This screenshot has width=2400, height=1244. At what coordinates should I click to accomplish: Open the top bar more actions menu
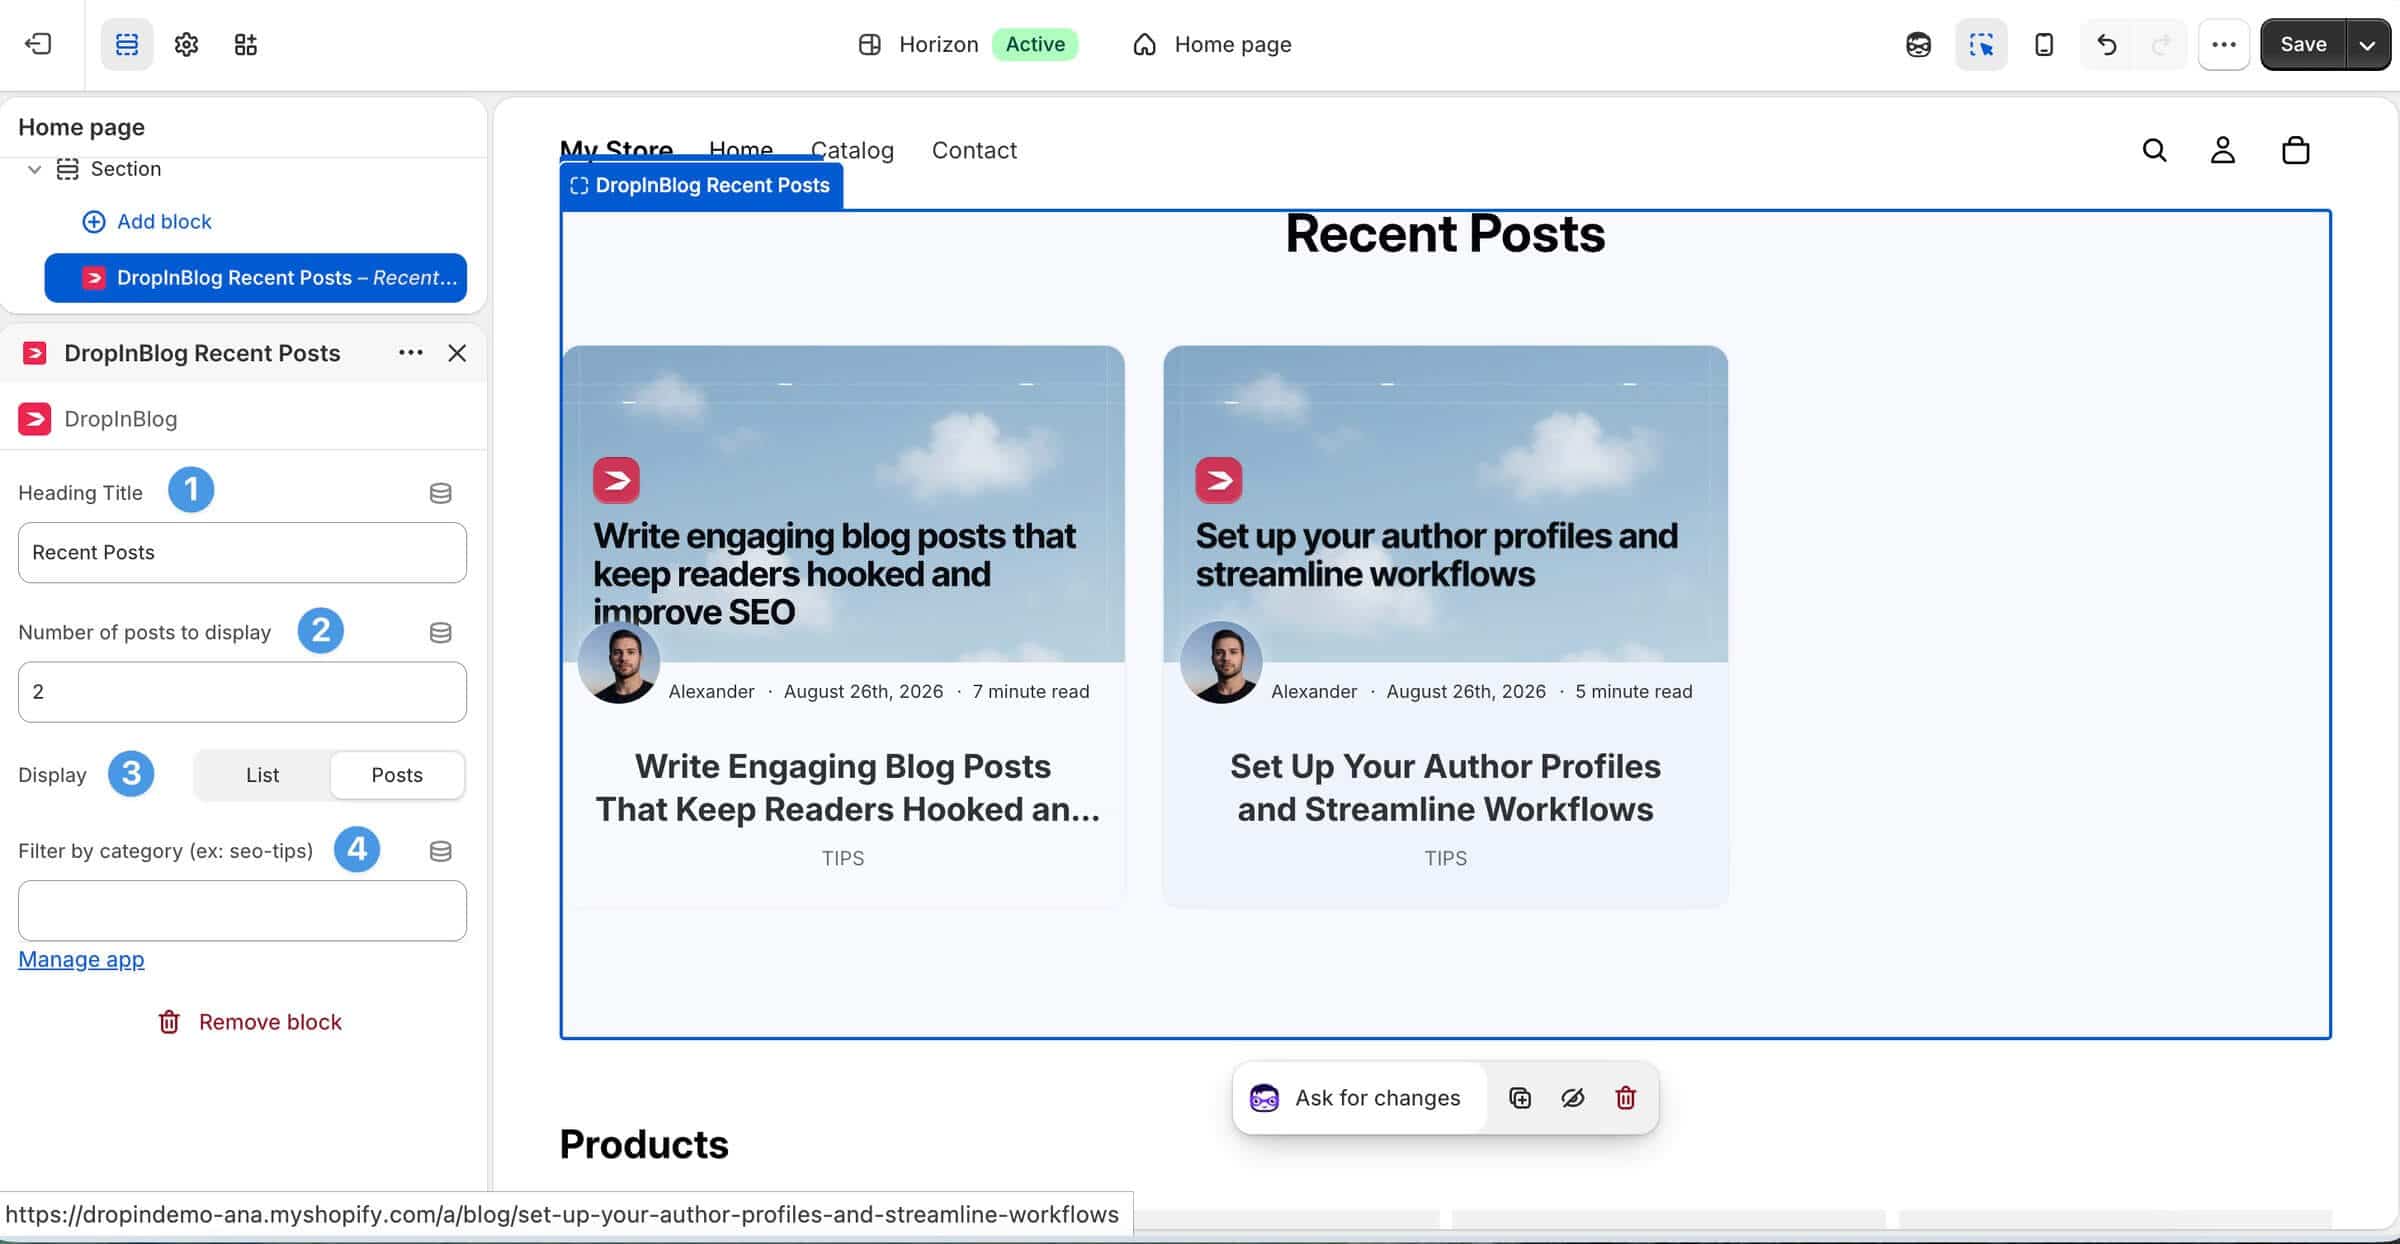pos(2224,44)
